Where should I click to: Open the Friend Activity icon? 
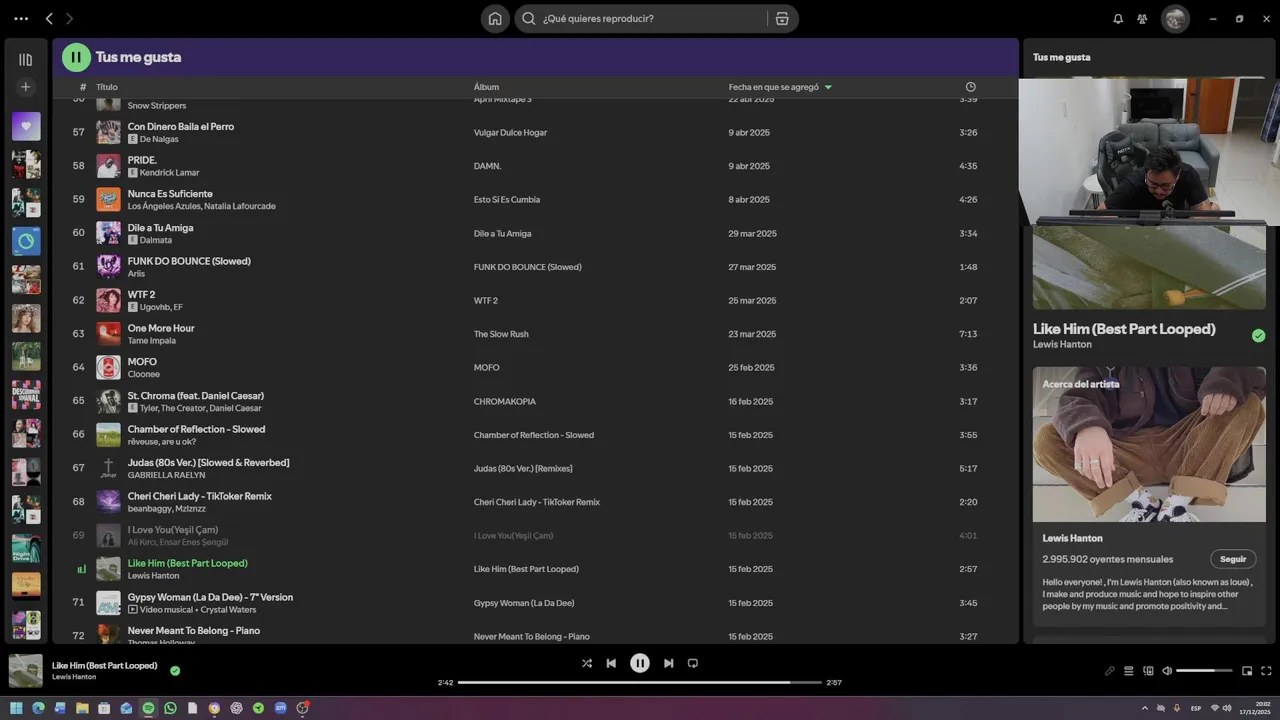pos(1142,19)
